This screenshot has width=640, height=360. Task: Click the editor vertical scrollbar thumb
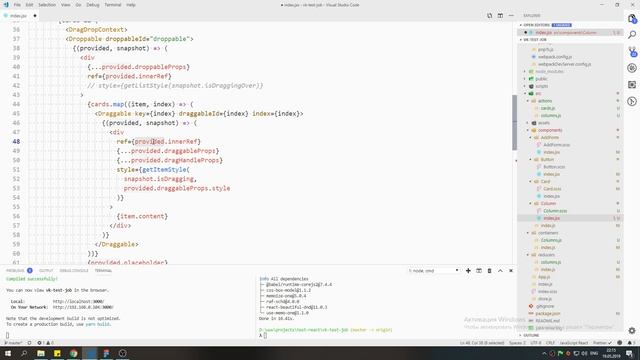click(514, 122)
